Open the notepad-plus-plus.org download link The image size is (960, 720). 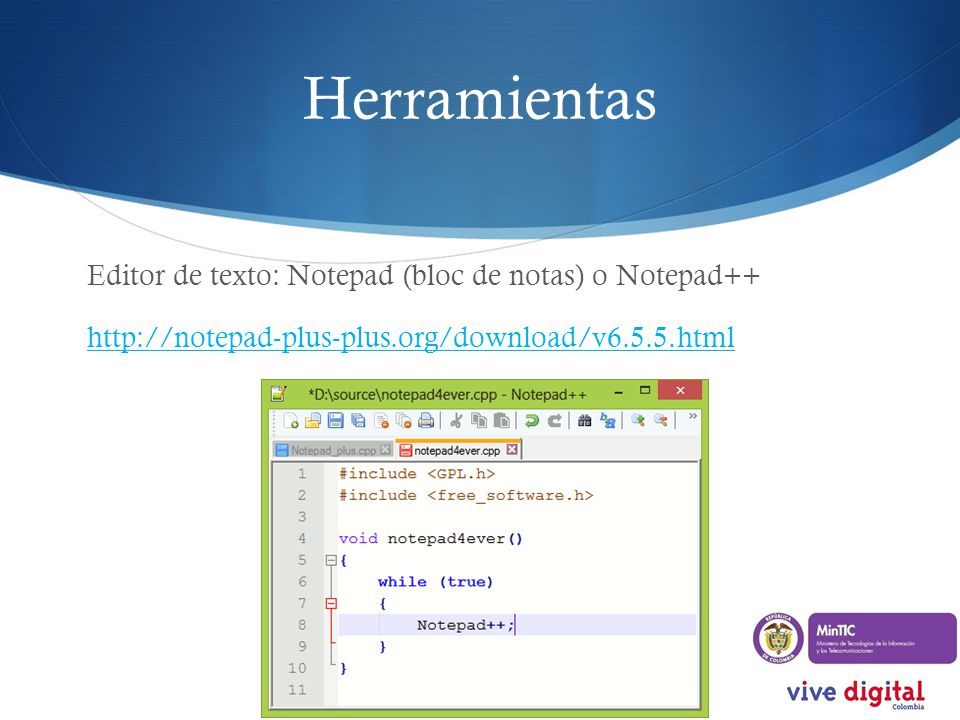pyautogui.click(x=411, y=337)
